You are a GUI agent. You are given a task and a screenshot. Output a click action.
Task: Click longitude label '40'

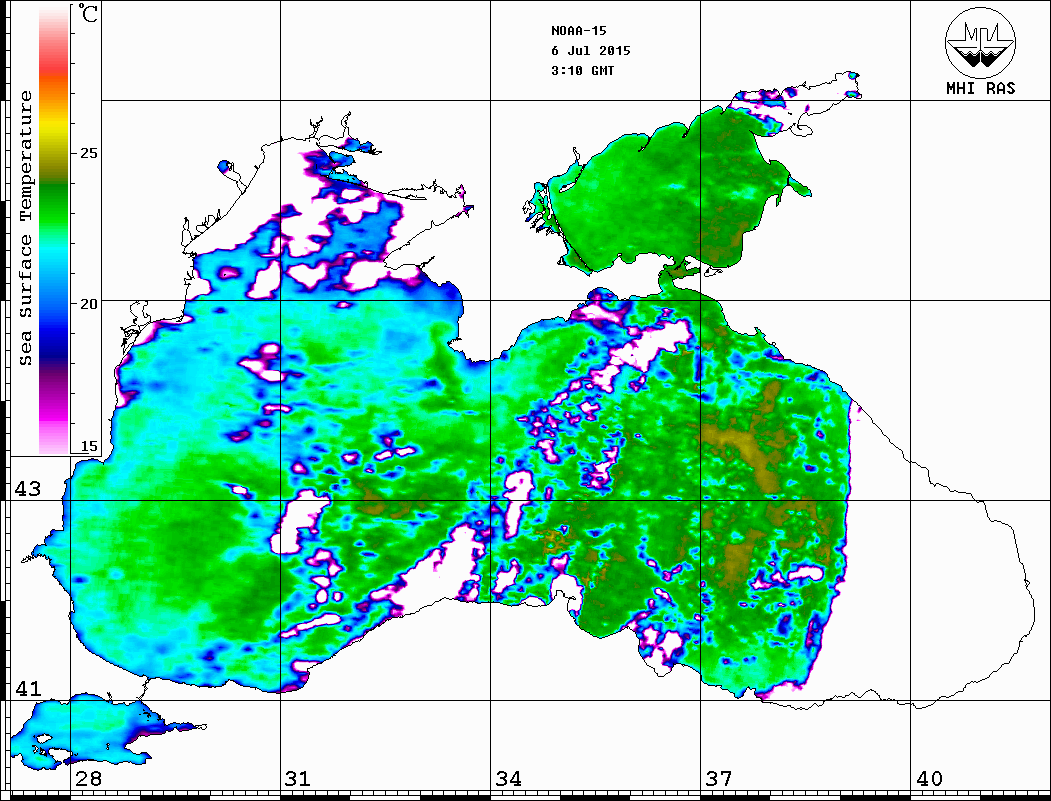(929, 779)
